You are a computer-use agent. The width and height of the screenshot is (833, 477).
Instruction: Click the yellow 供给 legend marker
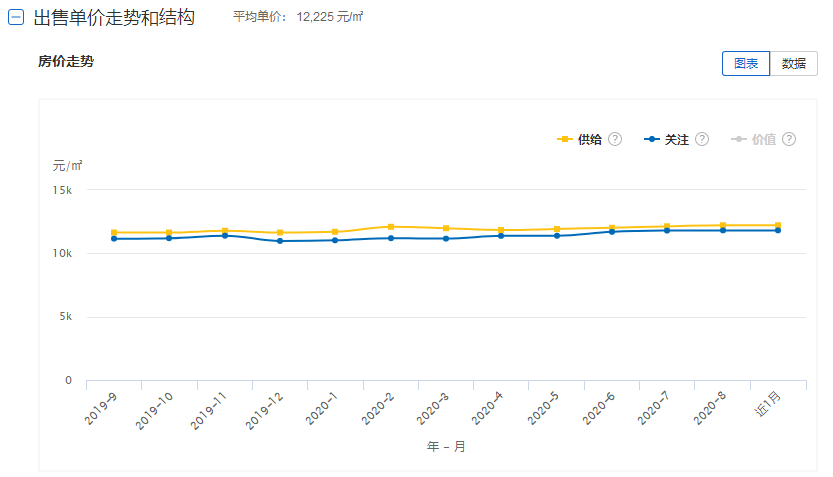click(565, 139)
